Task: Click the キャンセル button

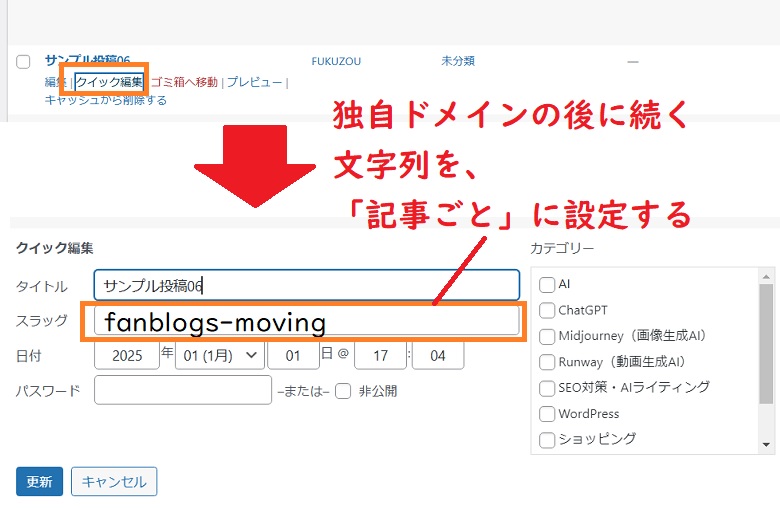Action: coord(114,481)
